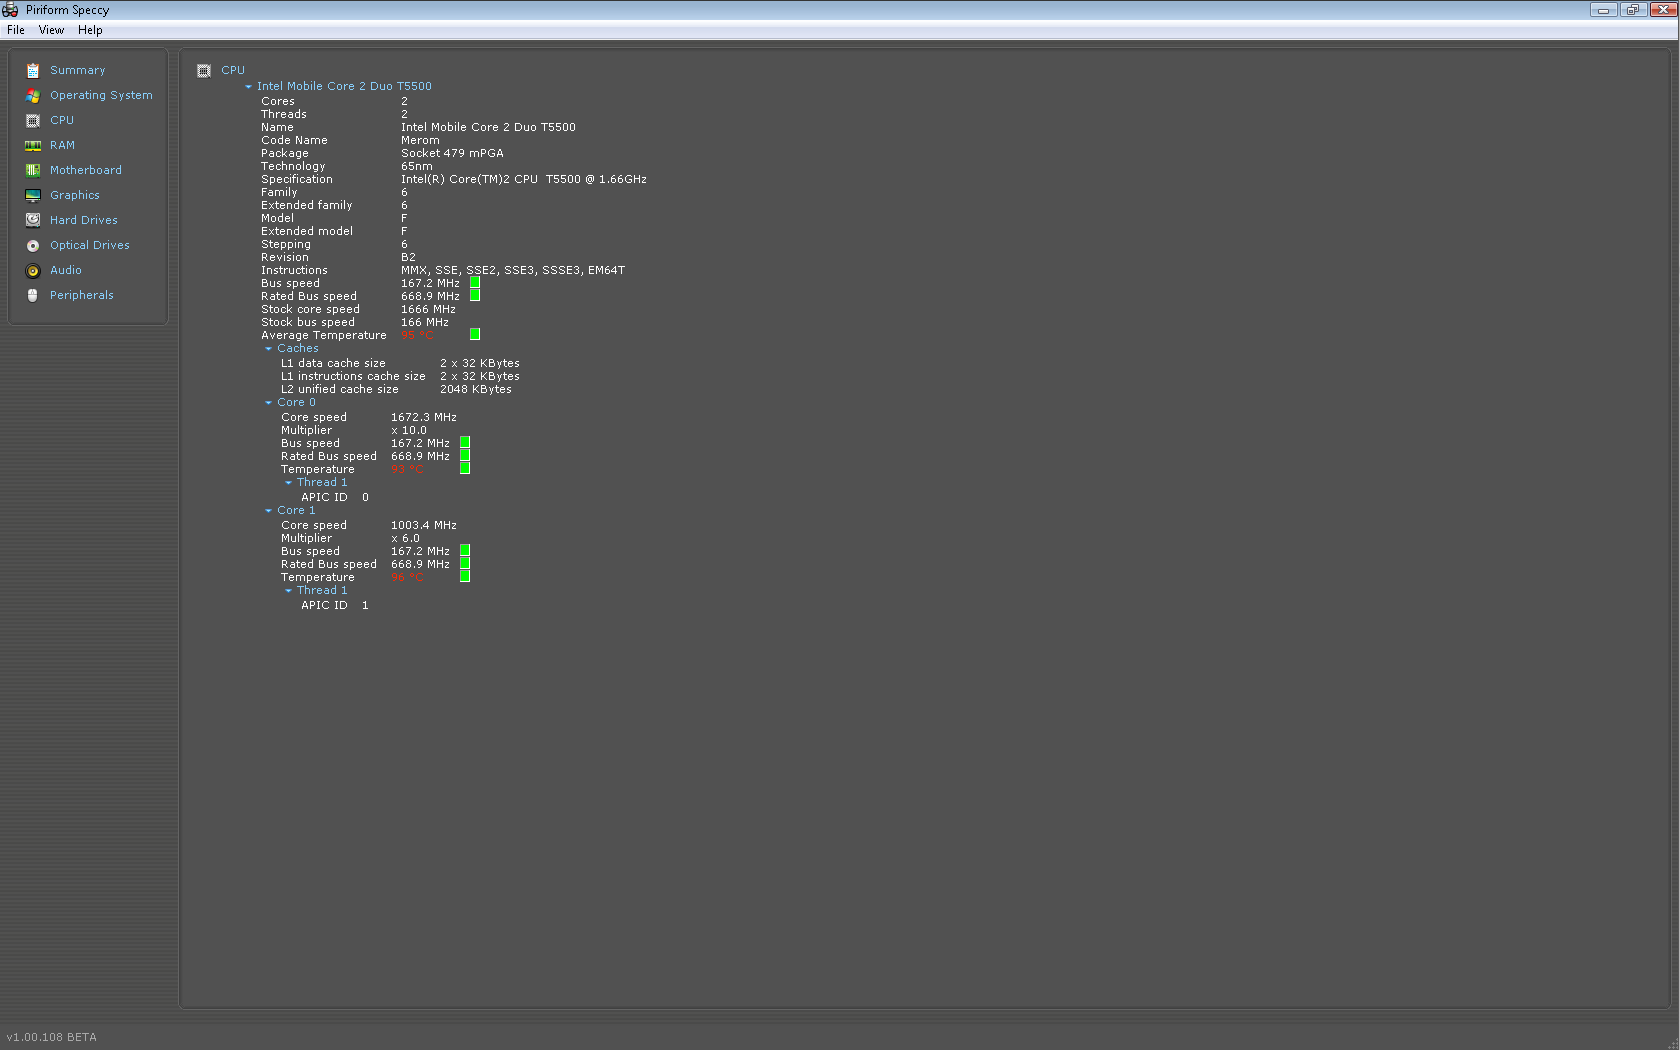Click the 'B2' revision value
This screenshot has height=1050, width=1680.
coord(408,257)
